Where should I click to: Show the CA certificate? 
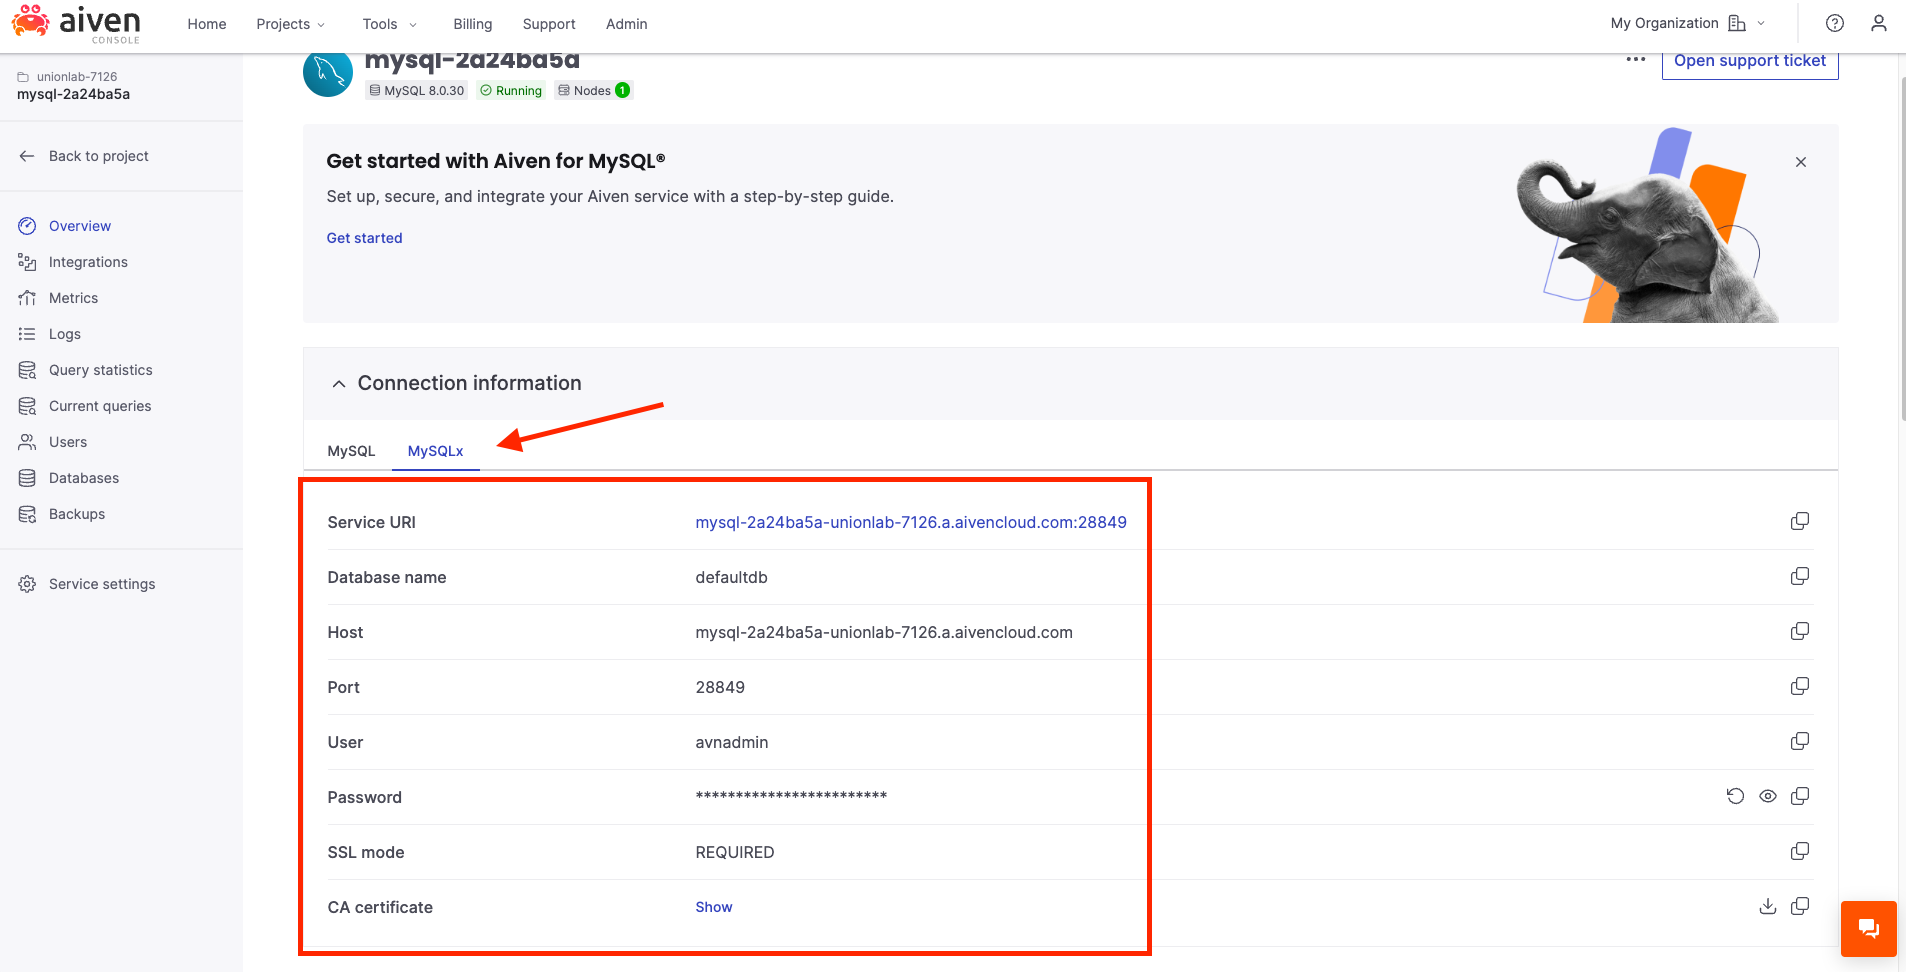tap(713, 906)
